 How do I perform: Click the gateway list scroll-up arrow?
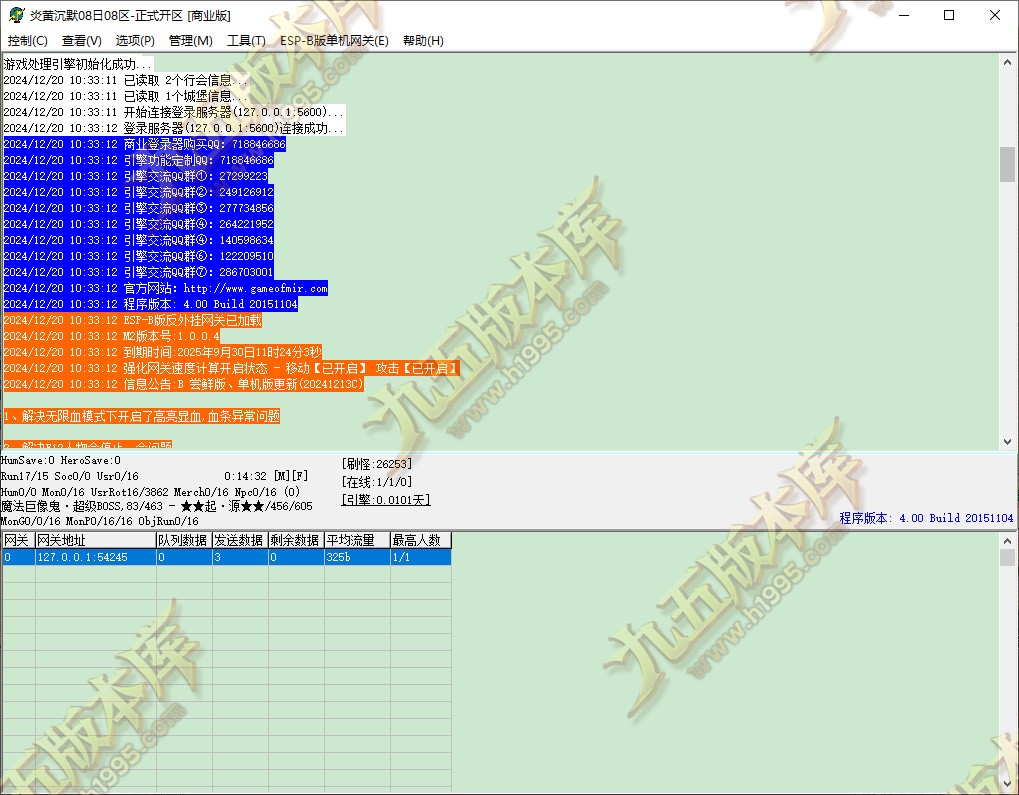pyautogui.click(x=1007, y=541)
